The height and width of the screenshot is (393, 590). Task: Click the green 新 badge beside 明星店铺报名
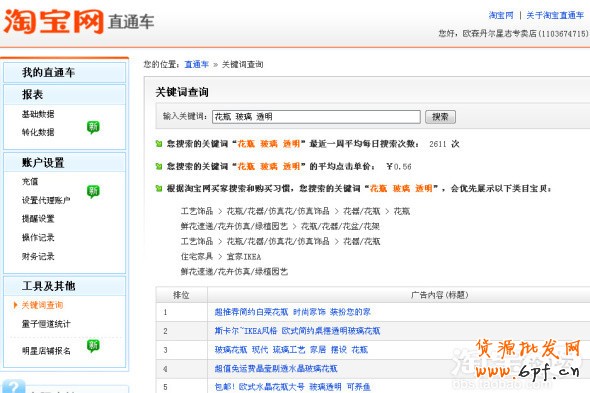point(93,346)
